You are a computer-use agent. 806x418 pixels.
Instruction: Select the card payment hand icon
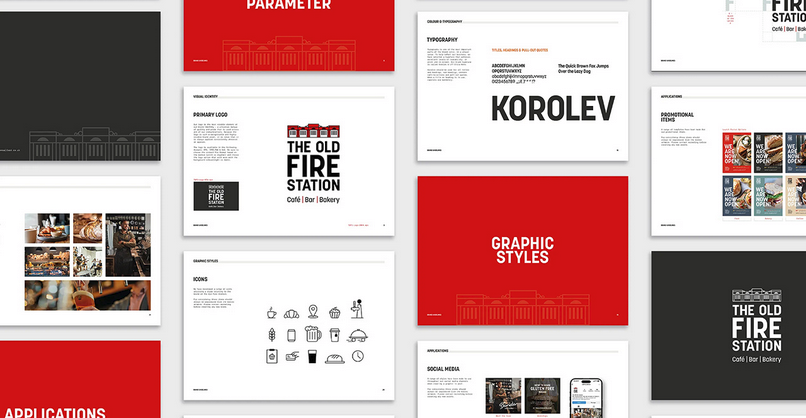(291, 356)
